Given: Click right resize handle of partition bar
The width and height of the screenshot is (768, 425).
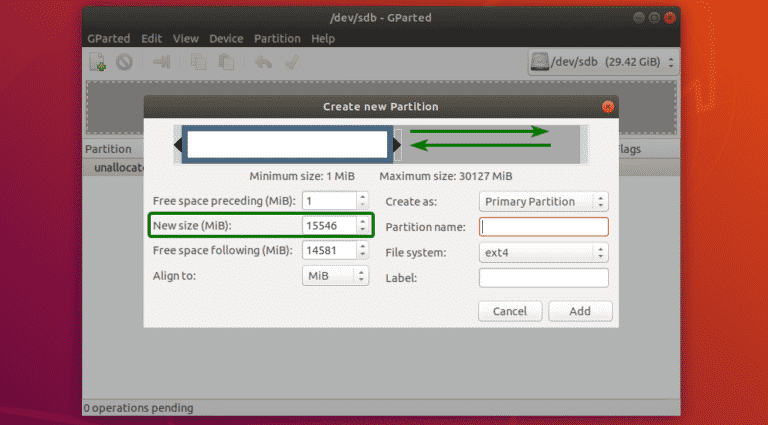Looking at the screenshot, I should coord(397,144).
